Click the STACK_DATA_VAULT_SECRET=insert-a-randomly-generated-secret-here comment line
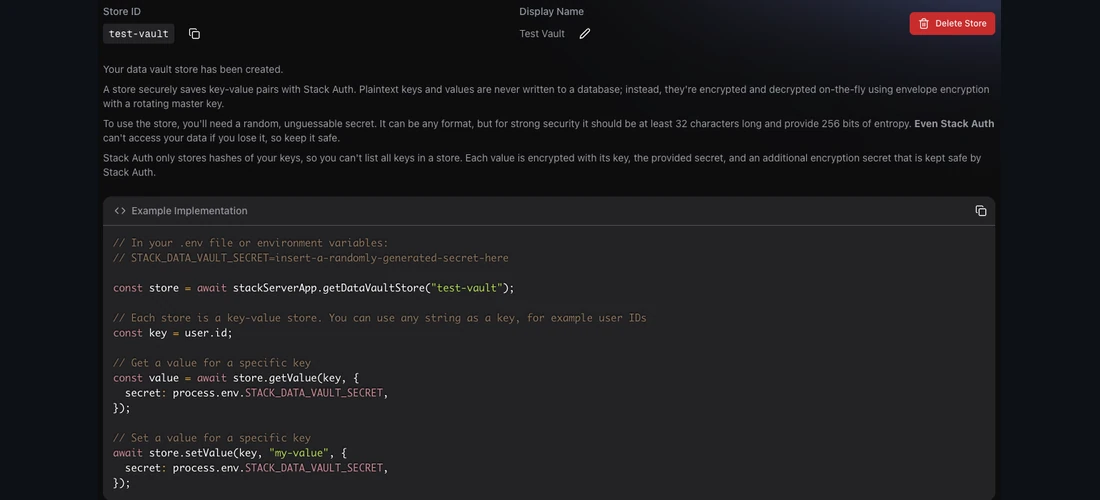 (x=311, y=258)
